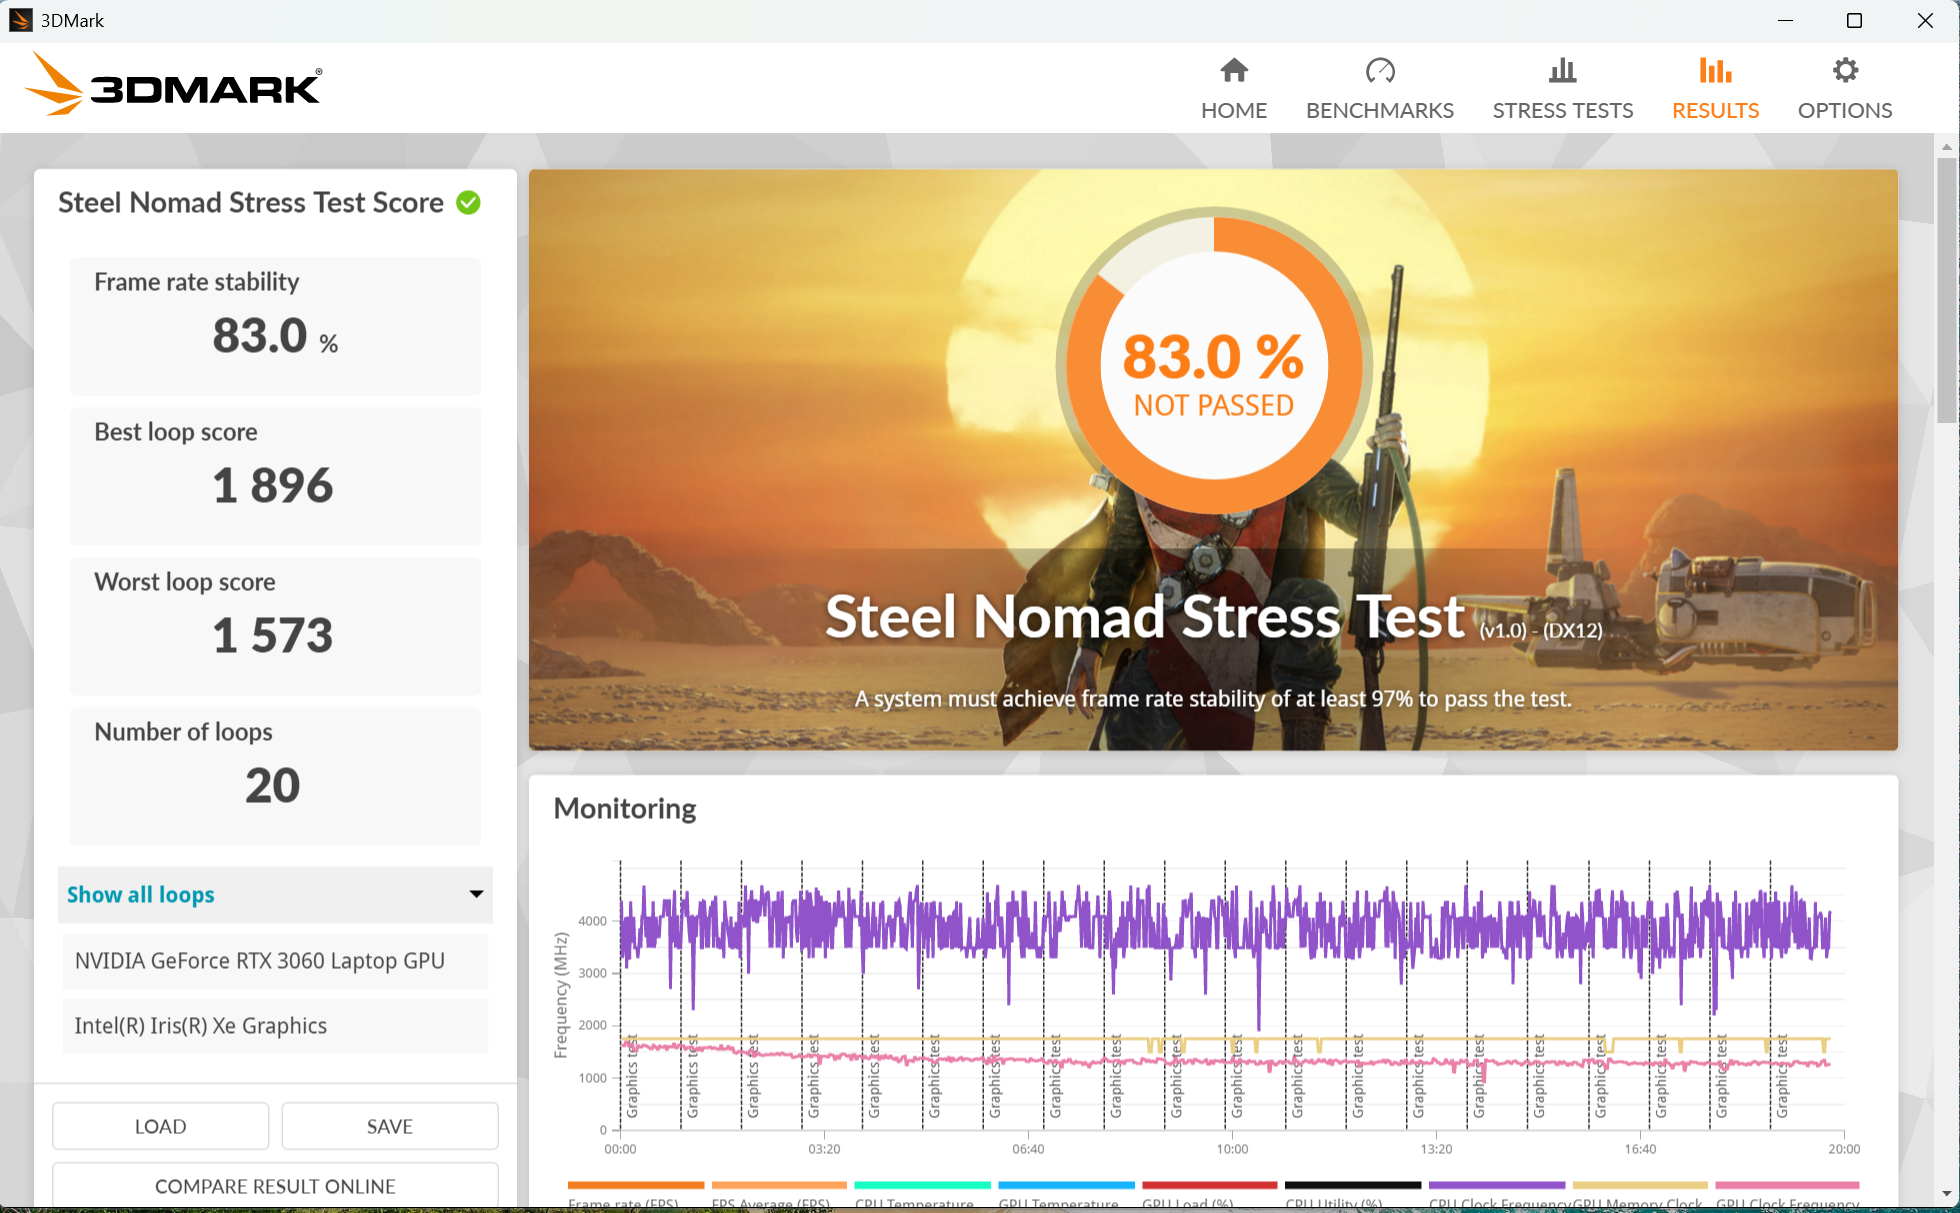The image size is (1960, 1213).
Task: Click the 16:40 time axis label
Action: pyautogui.click(x=1640, y=1149)
